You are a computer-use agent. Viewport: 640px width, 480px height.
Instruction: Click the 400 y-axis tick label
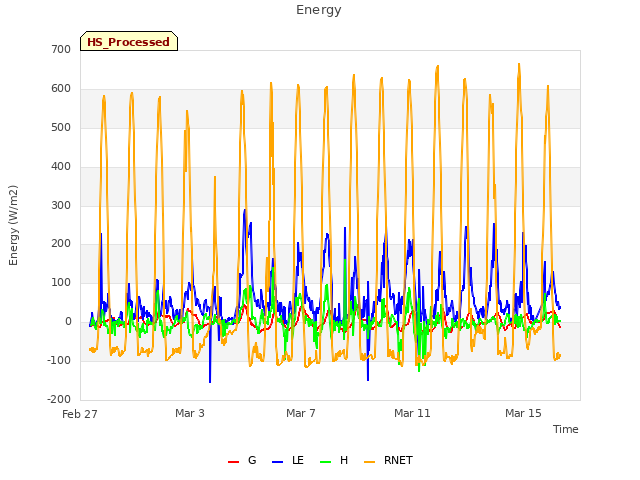61,167
